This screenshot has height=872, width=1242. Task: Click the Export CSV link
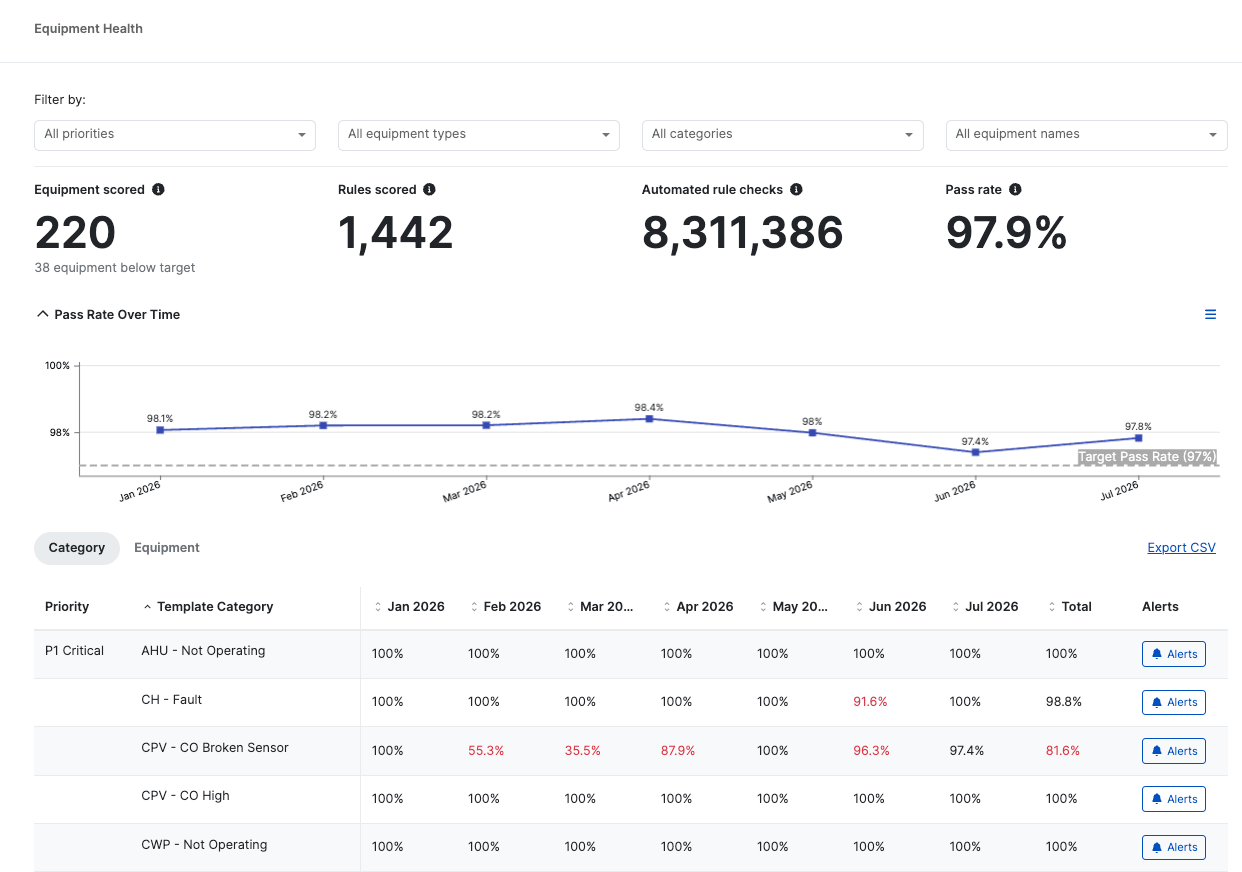[x=1181, y=548]
